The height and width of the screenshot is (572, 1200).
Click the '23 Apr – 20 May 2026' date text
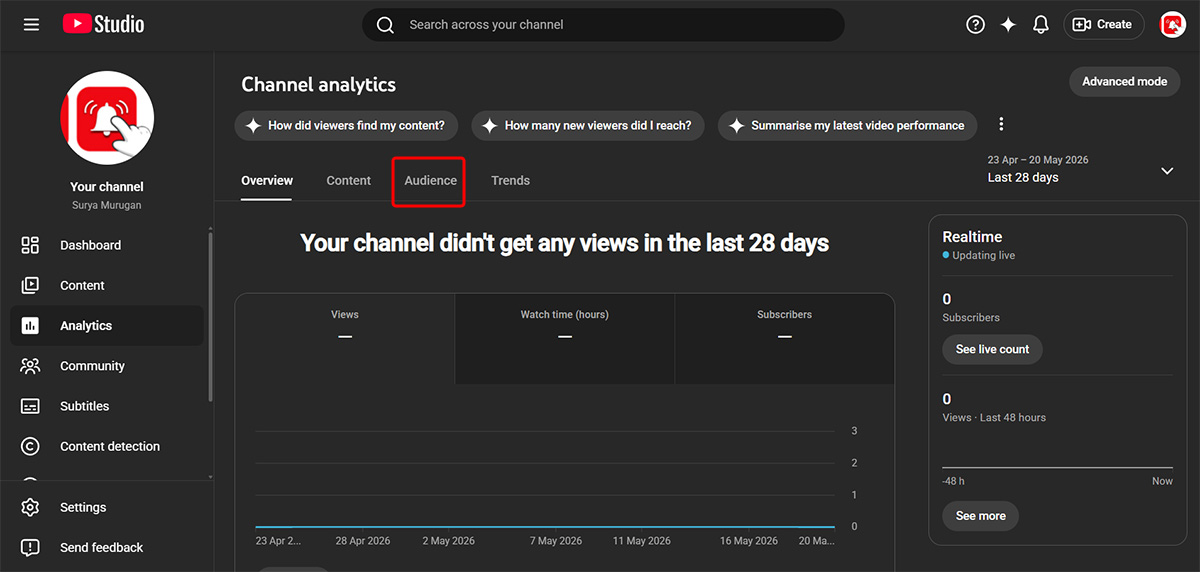(1038, 160)
